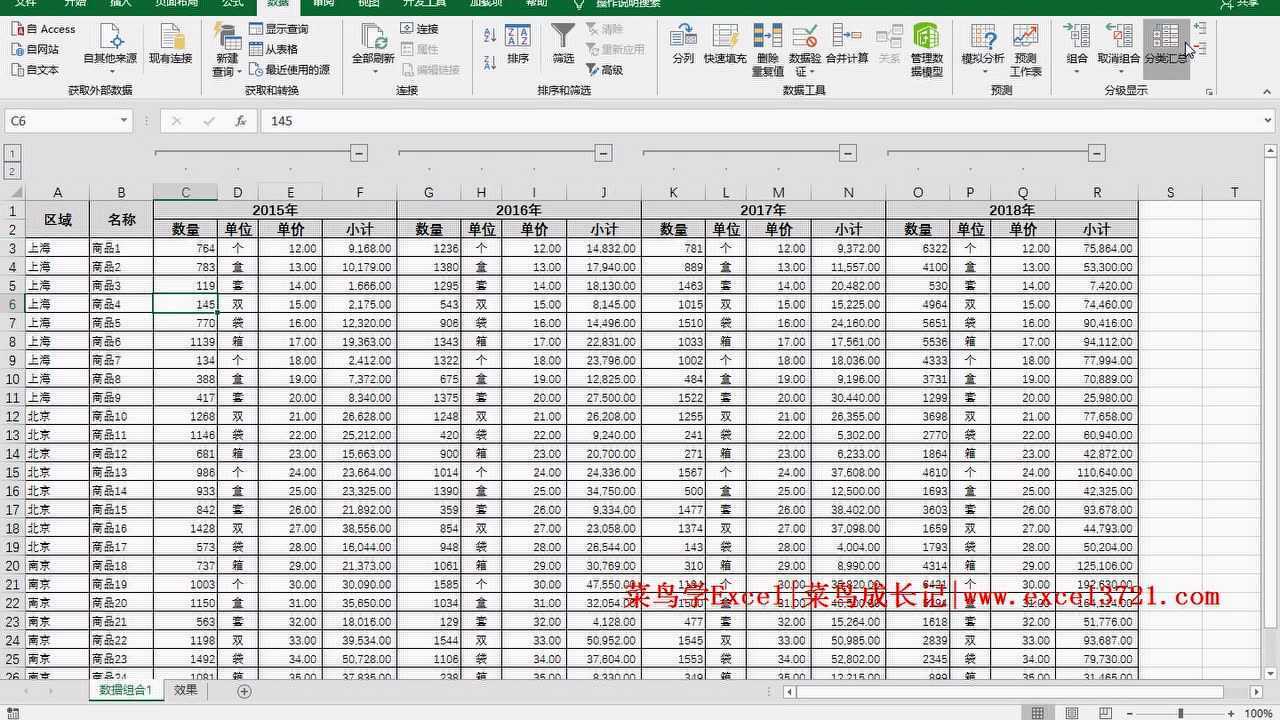Open the 分级显示 dialog launcher

[1209, 92]
